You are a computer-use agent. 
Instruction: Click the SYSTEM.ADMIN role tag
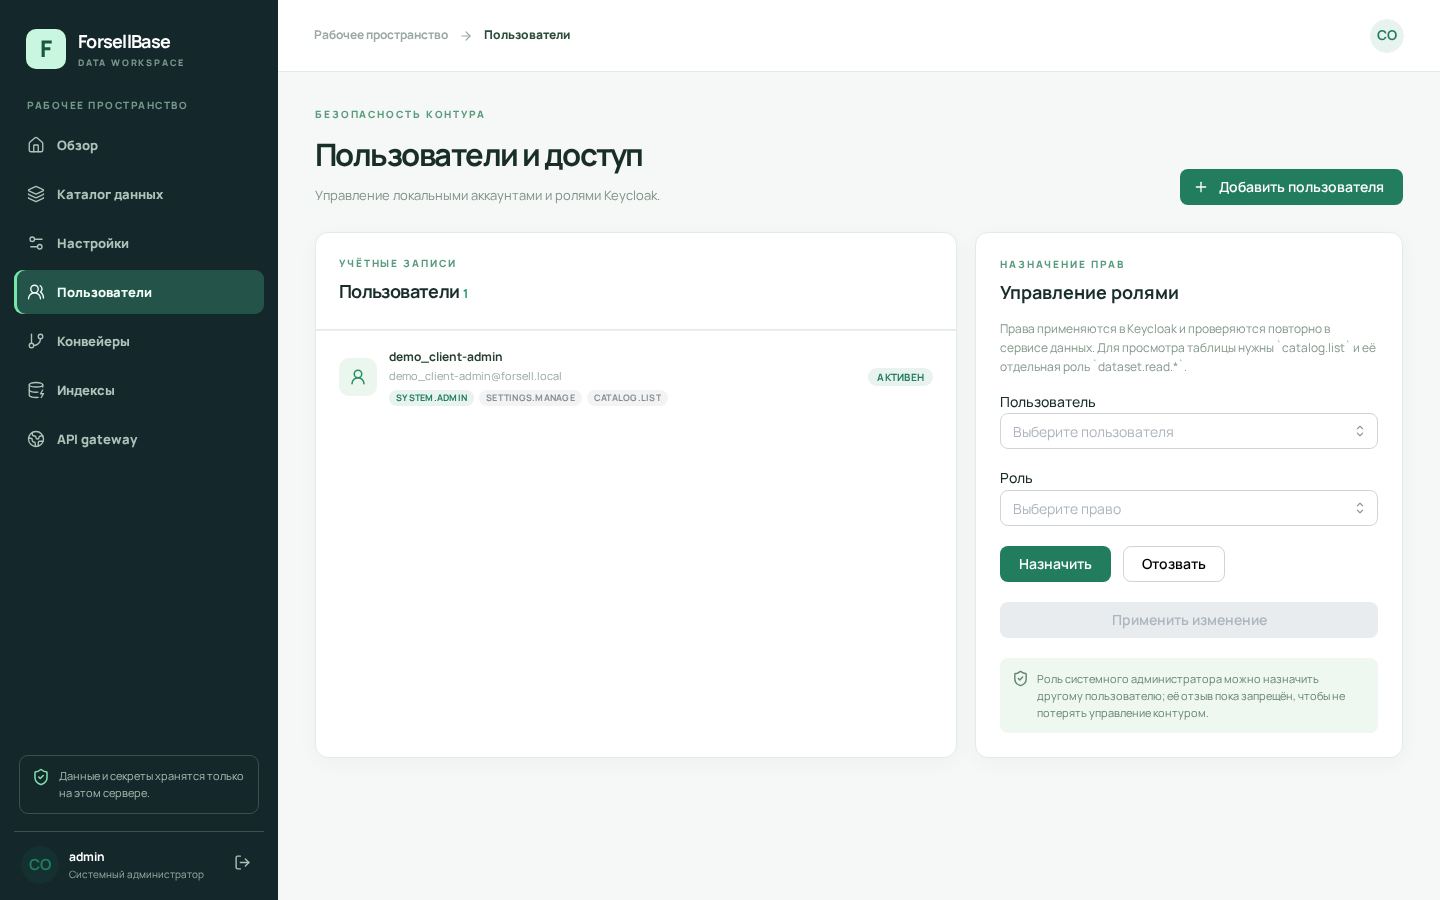click(x=431, y=398)
